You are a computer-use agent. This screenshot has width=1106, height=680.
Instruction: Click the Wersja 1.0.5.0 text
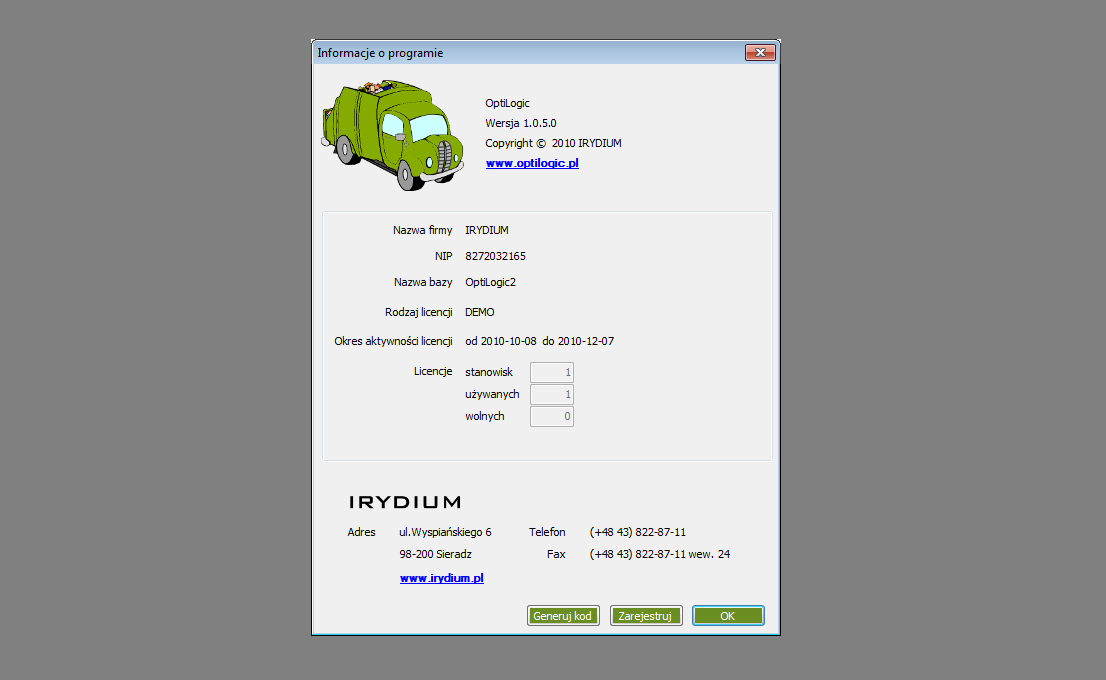tap(521, 123)
